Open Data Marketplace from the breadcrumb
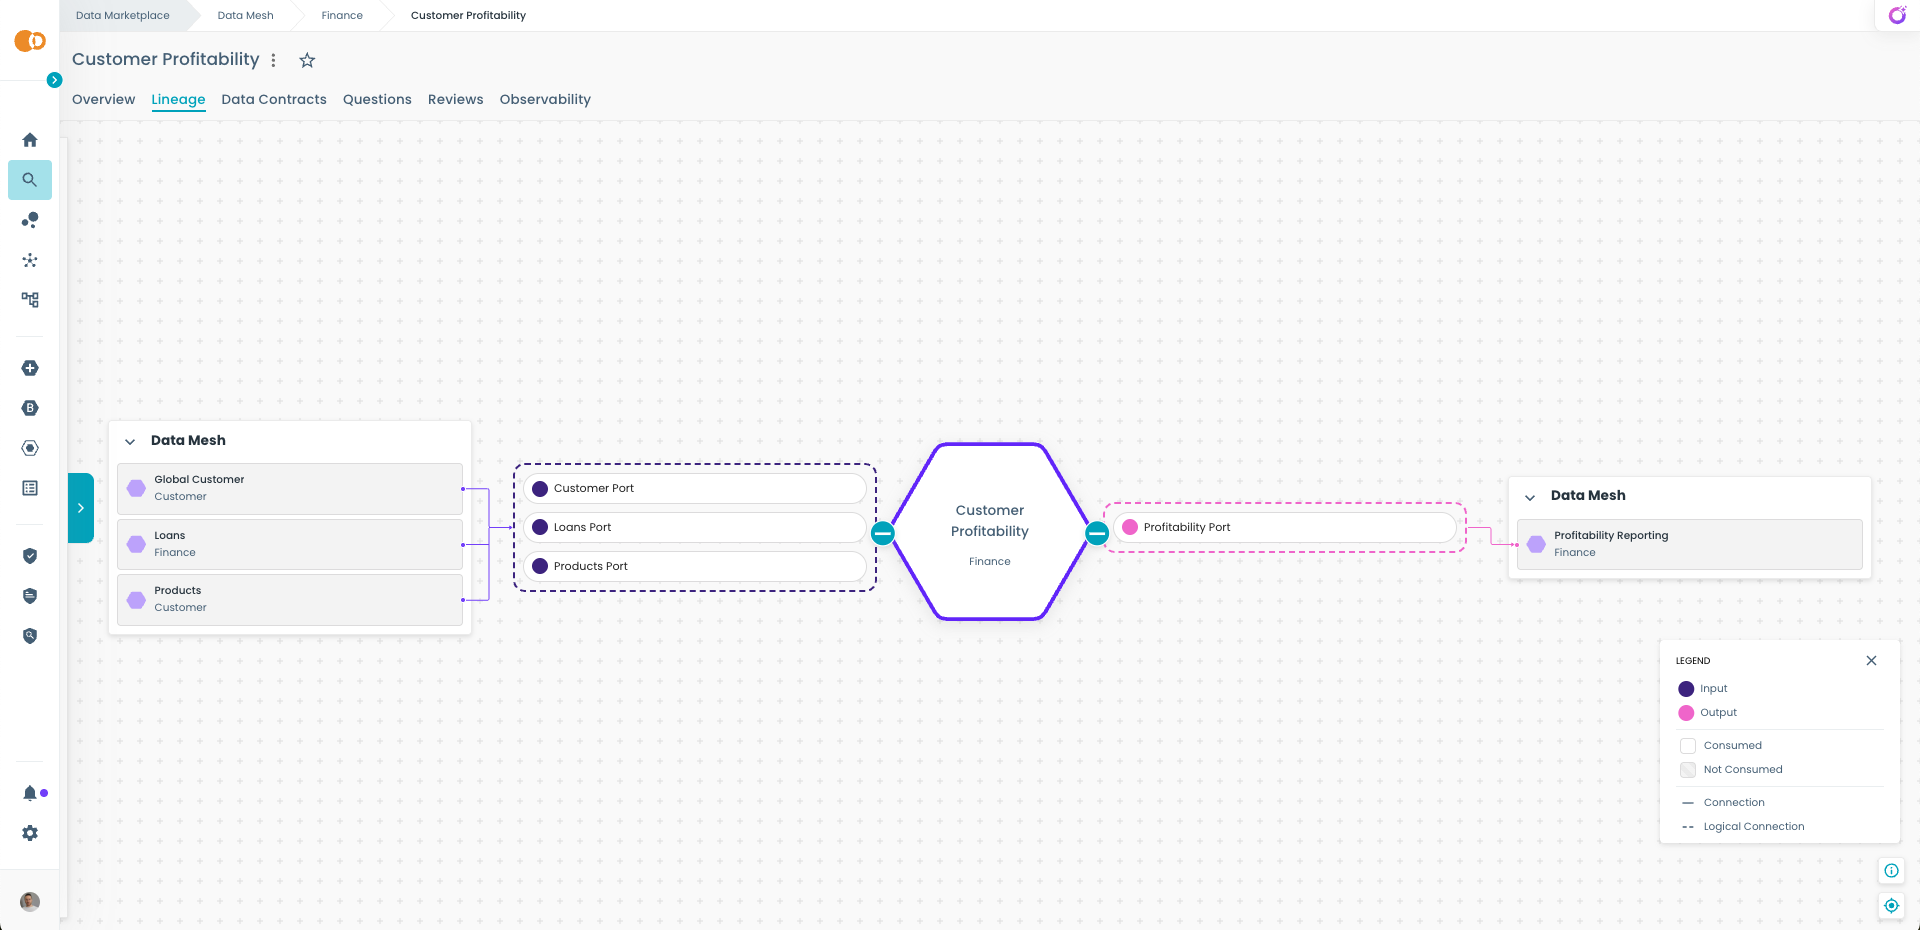Screen dimensions: 1920x930 122,15
